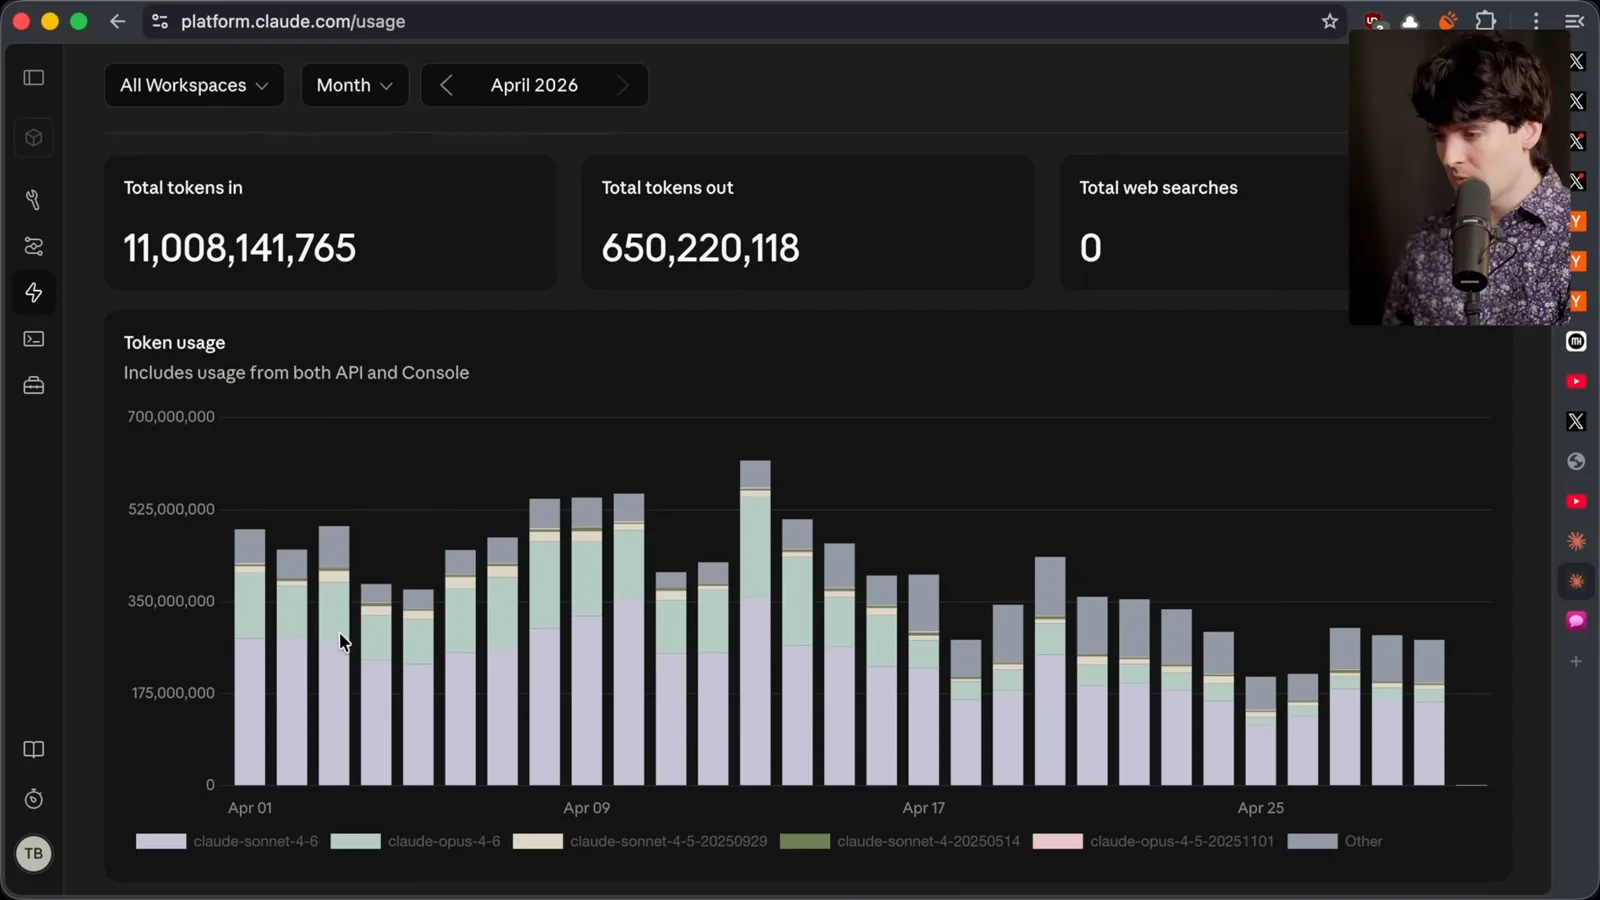1600x900 pixels.
Task: Open the cube icon in the sidebar
Action: pyautogui.click(x=34, y=138)
